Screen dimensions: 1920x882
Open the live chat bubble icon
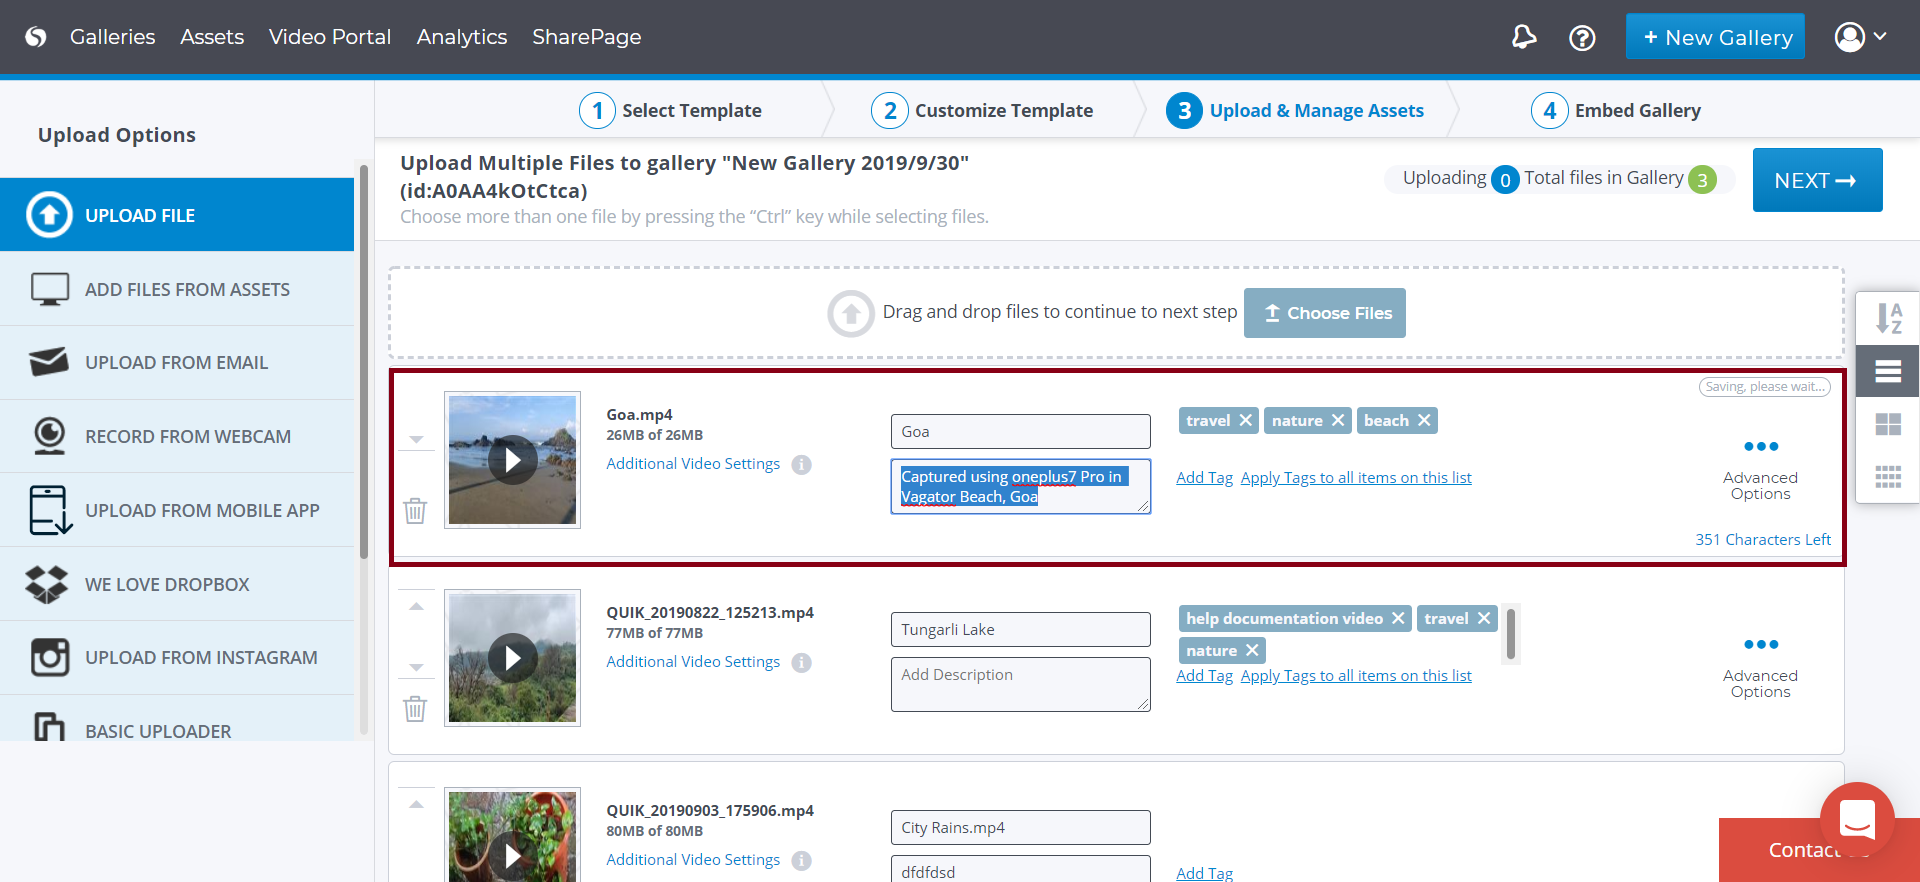click(1857, 819)
